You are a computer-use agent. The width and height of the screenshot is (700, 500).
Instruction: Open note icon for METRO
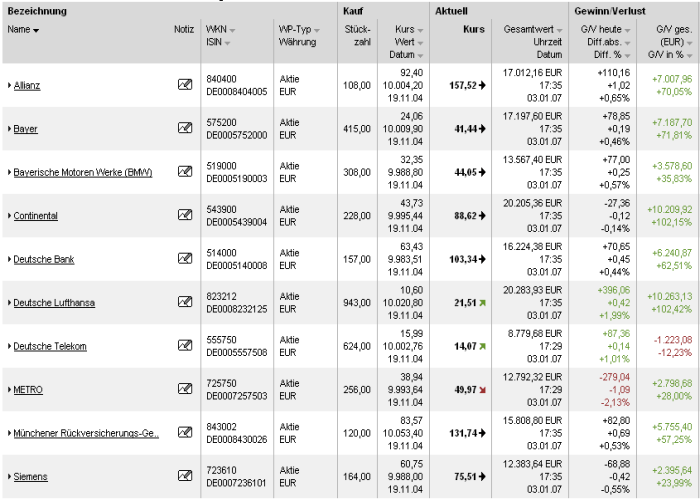click(184, 389)
